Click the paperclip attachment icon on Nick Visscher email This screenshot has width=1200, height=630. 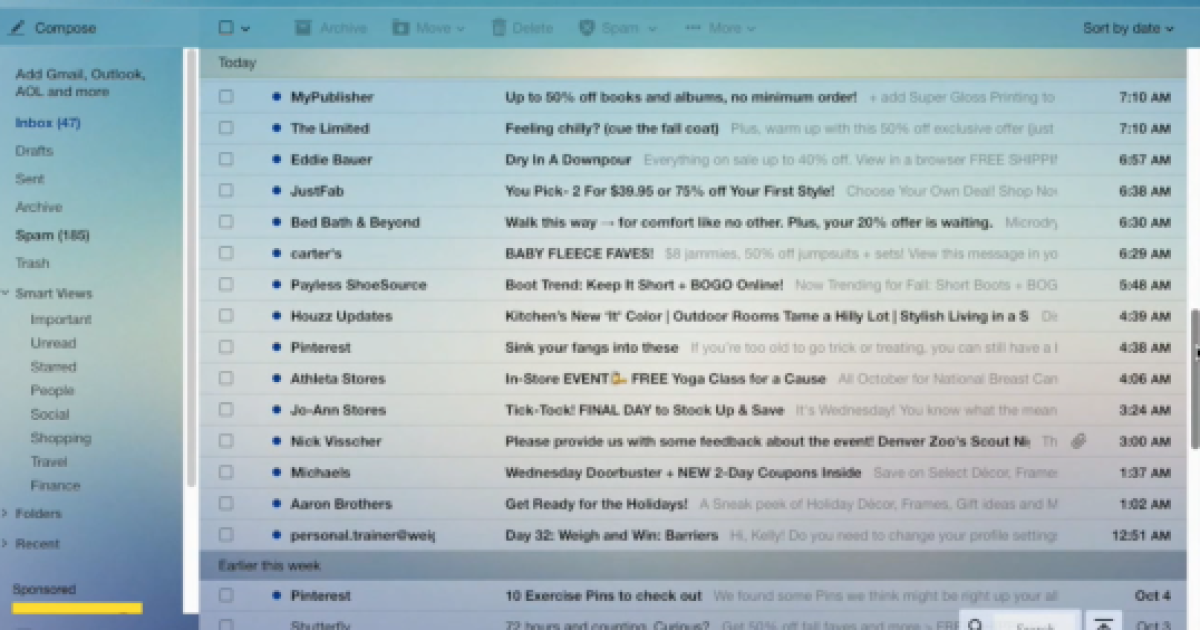click(1078, 441)
